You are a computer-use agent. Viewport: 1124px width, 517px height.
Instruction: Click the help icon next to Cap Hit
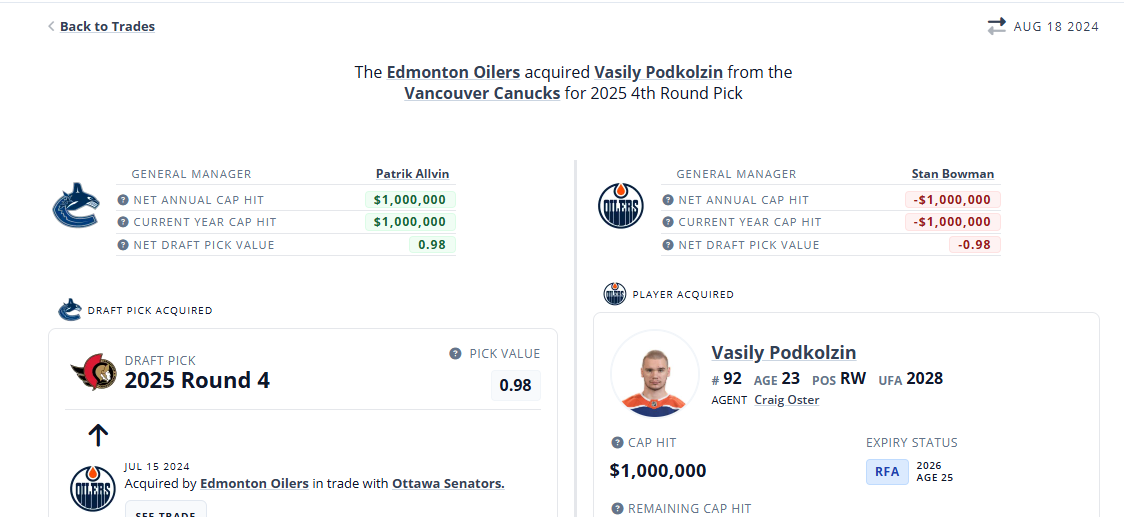[616, 442]
